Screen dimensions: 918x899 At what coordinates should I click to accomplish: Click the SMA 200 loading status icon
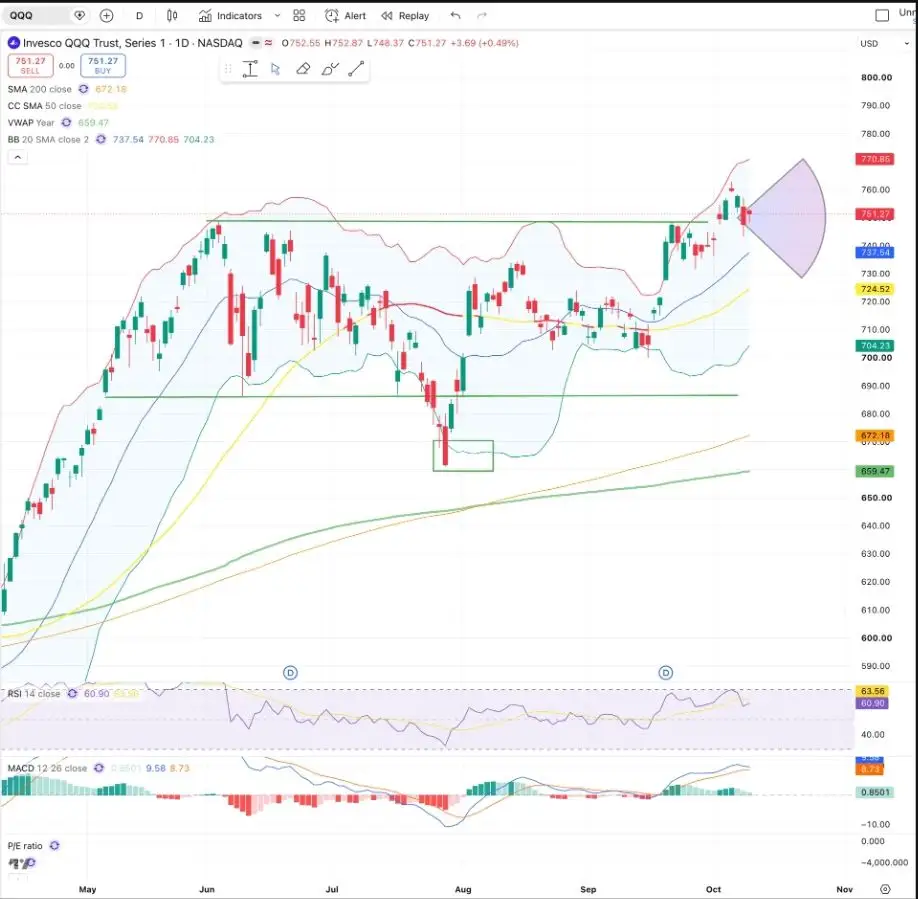click(84, 89)
